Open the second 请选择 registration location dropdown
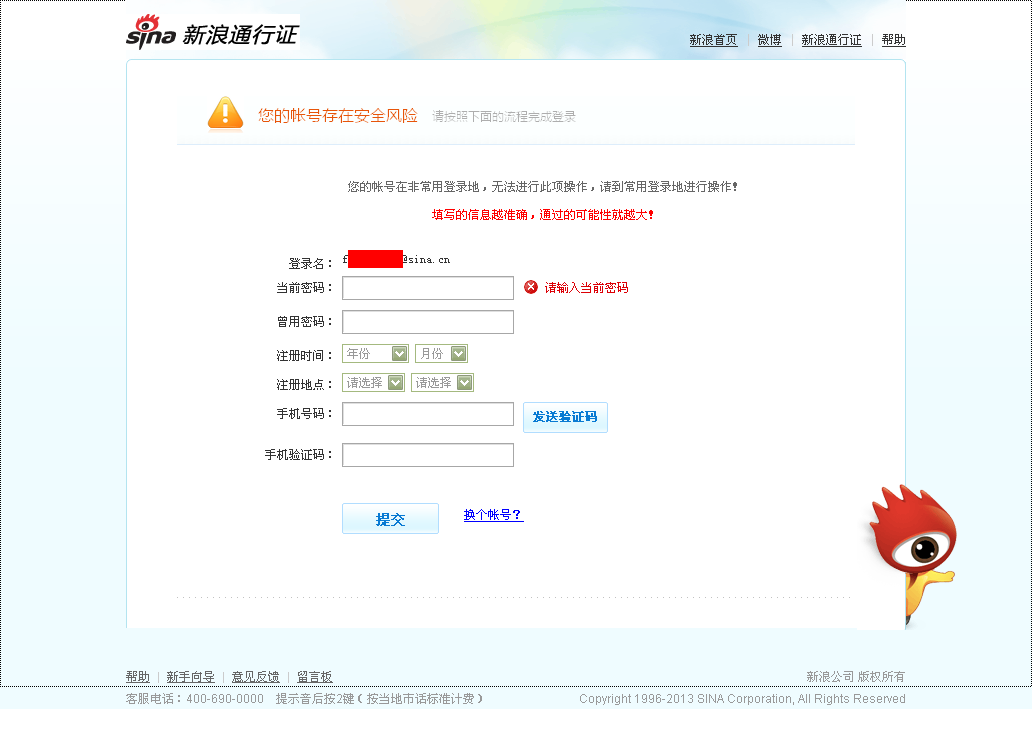The image size is (1032, 751). pos(442,382)
